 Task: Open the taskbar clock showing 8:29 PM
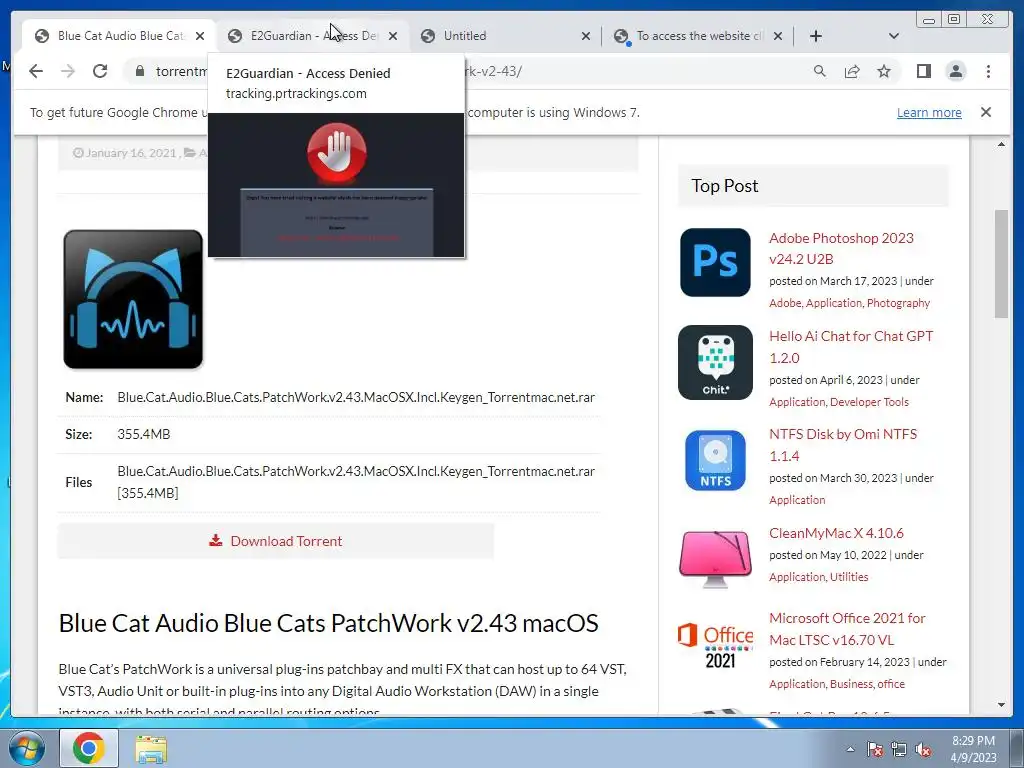click(x=973, y=748)
